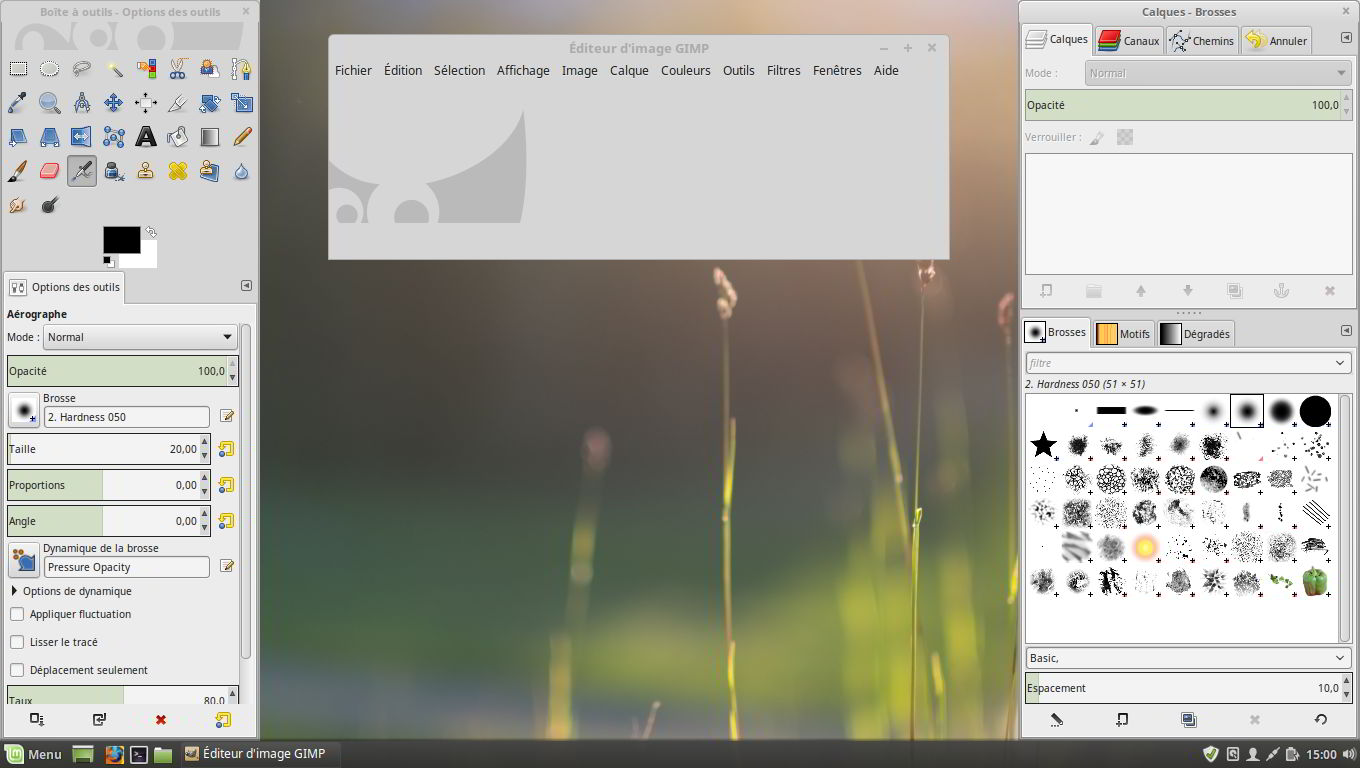Switch to the Motifs tab

click(x=1123, y=334)
